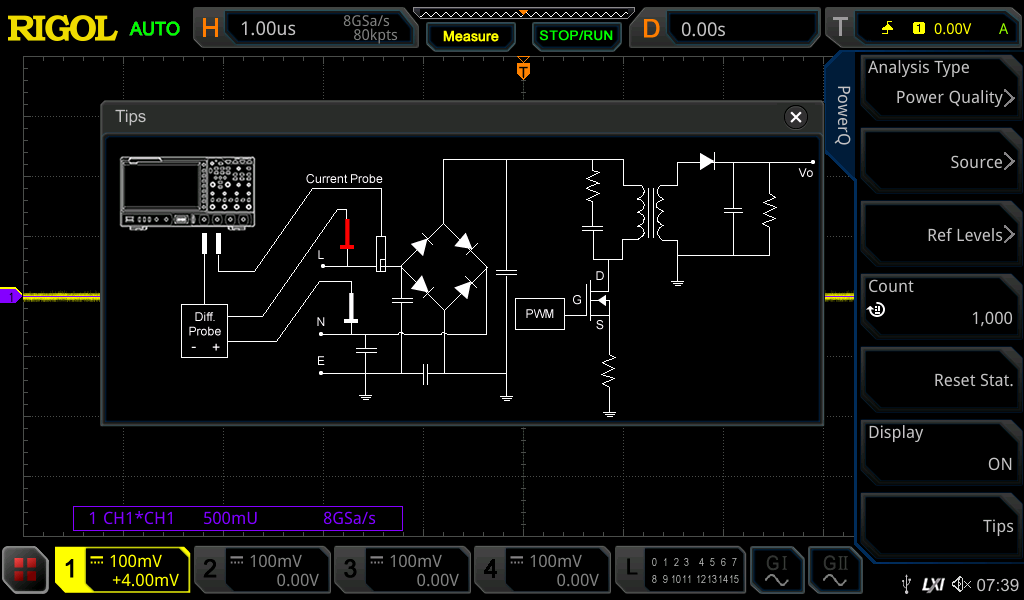Screen dimensions: 1024x600
Task: Click the speaker mute status icon
Action: pyautogui.click(x=961, y=584)
